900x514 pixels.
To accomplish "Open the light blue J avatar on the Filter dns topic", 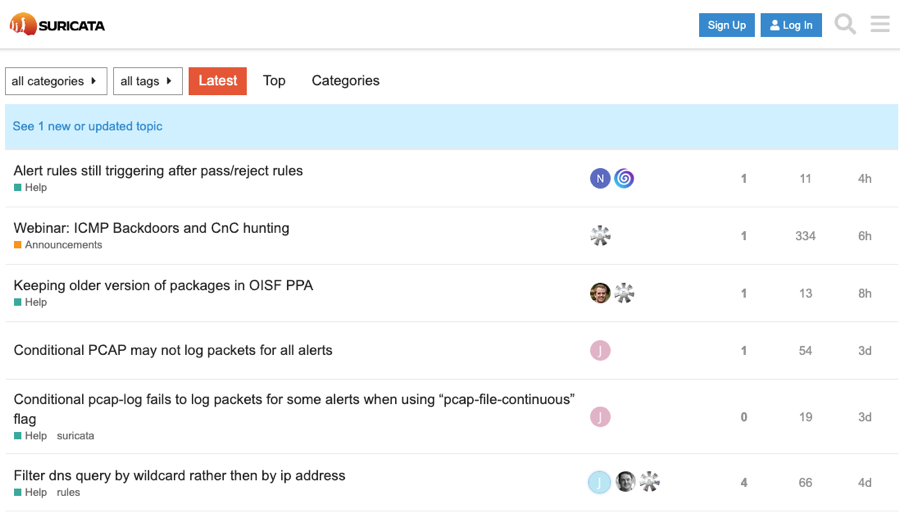I will pyautogui.click(x=599, y=482).
